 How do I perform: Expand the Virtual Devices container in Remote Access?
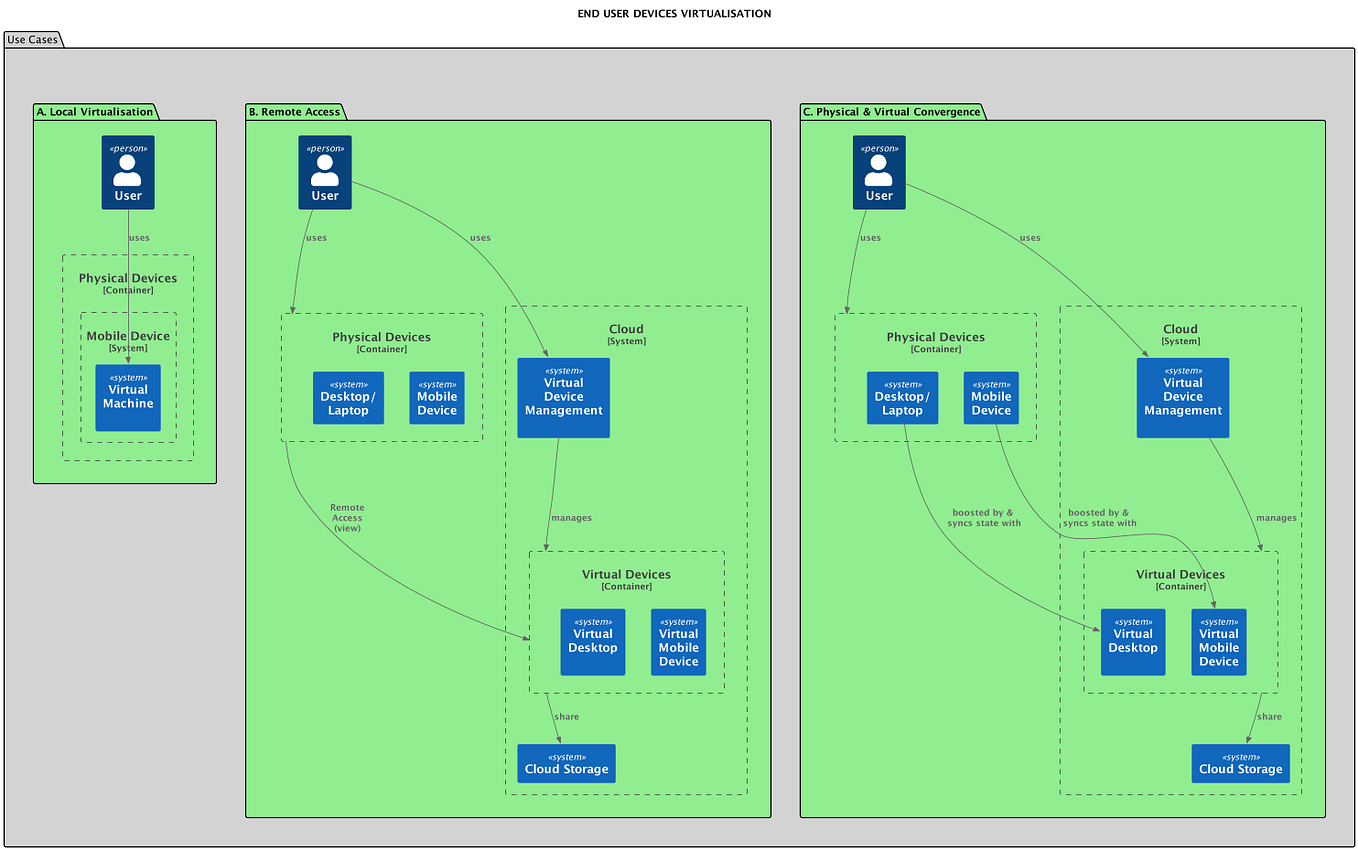click(x=626, y=580)
